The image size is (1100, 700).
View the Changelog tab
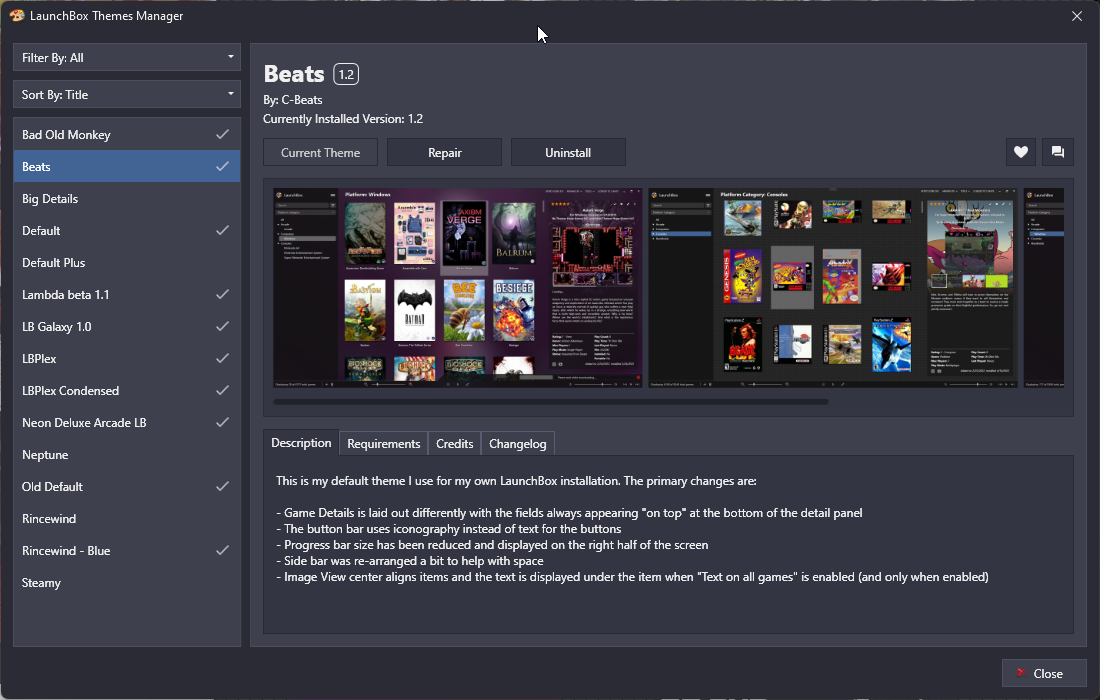pyautogui.click(x=518, y=444)
